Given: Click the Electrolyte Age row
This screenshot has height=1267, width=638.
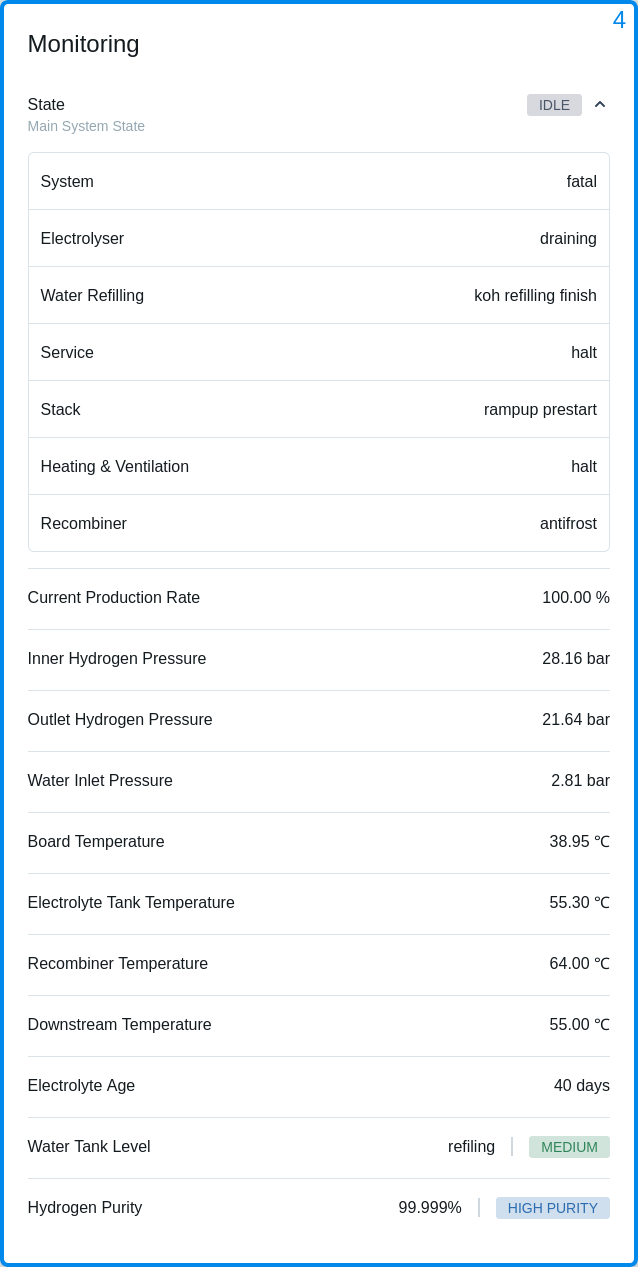Looking at the screenshot, I should point(318,1086).
